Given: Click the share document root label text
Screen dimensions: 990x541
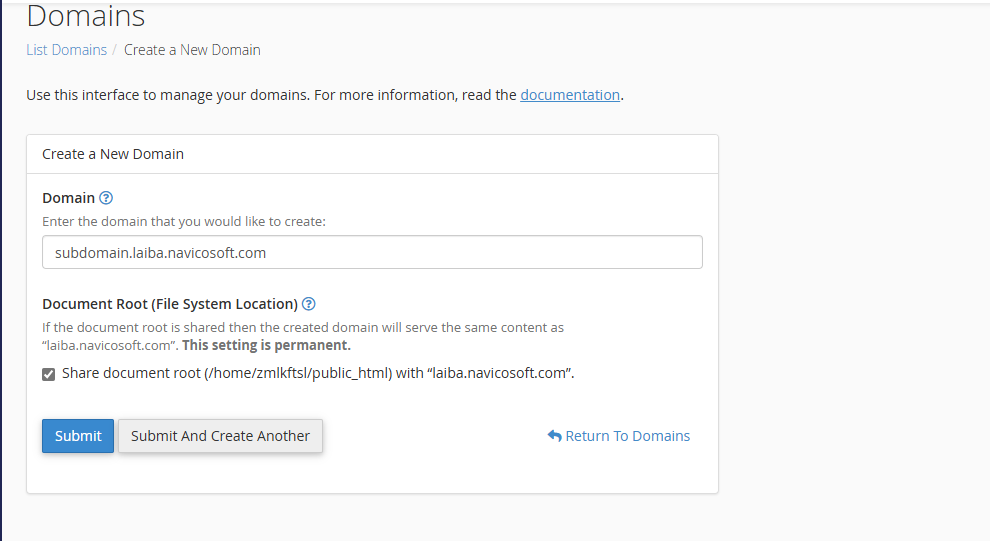Looking at the screenshot, I should tap(318, 373).
